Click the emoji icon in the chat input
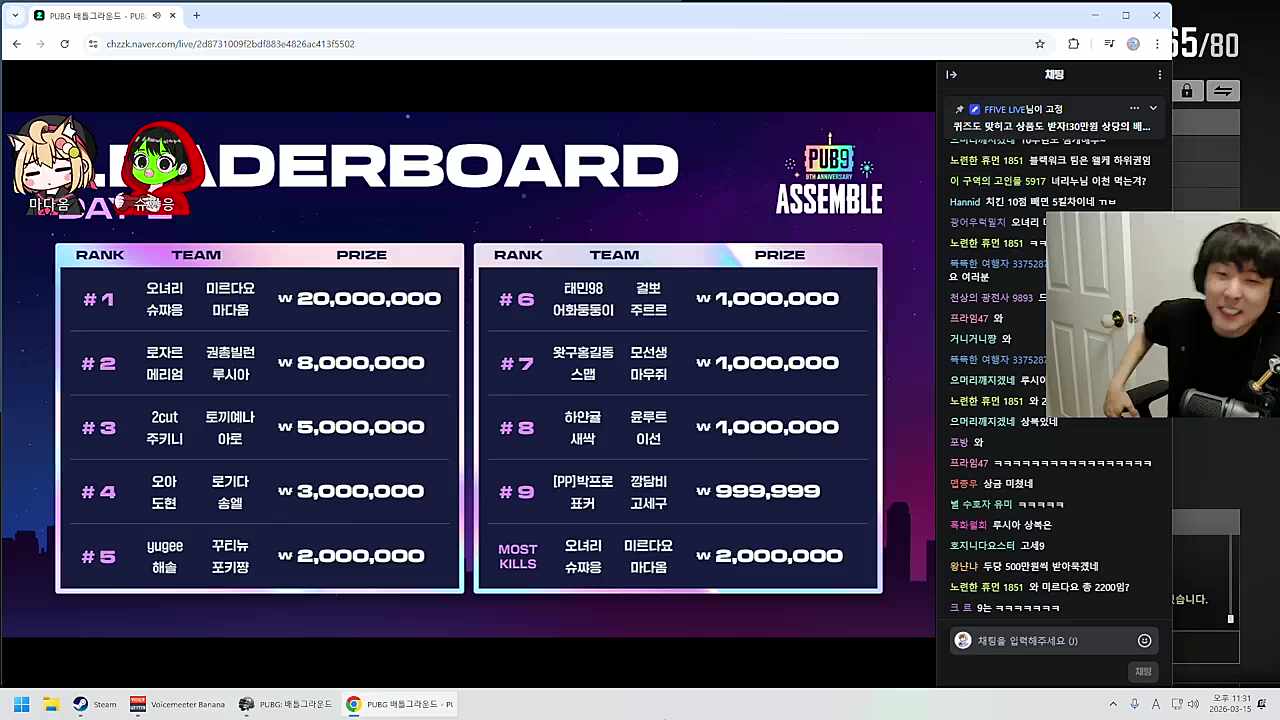The height and width of the screenshot is (720, 1280). [x=1144, y=640]
